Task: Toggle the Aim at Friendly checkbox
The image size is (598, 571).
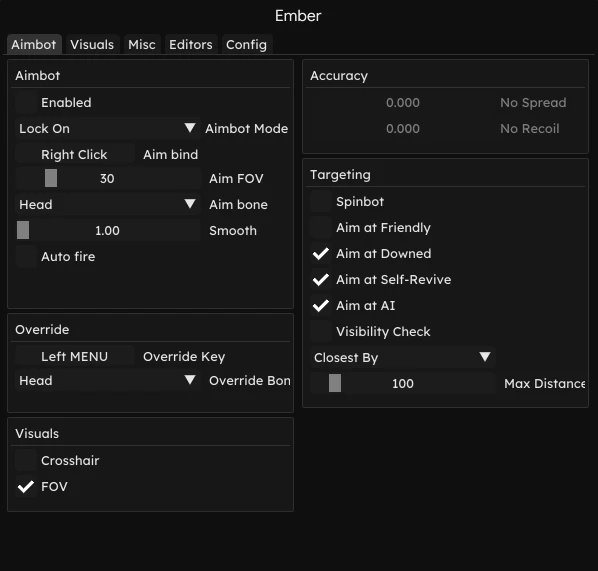Action: (x=321, y=228)
